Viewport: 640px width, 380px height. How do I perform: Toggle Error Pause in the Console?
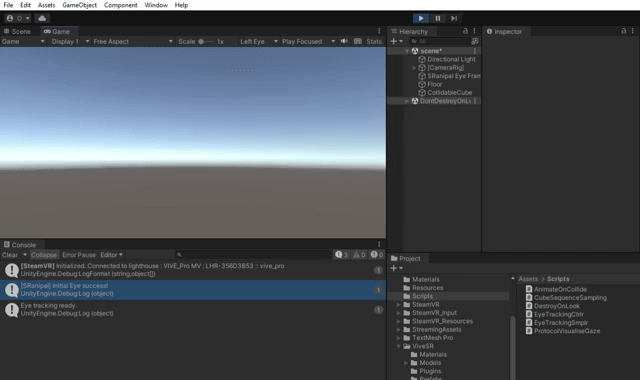point(79,255)
